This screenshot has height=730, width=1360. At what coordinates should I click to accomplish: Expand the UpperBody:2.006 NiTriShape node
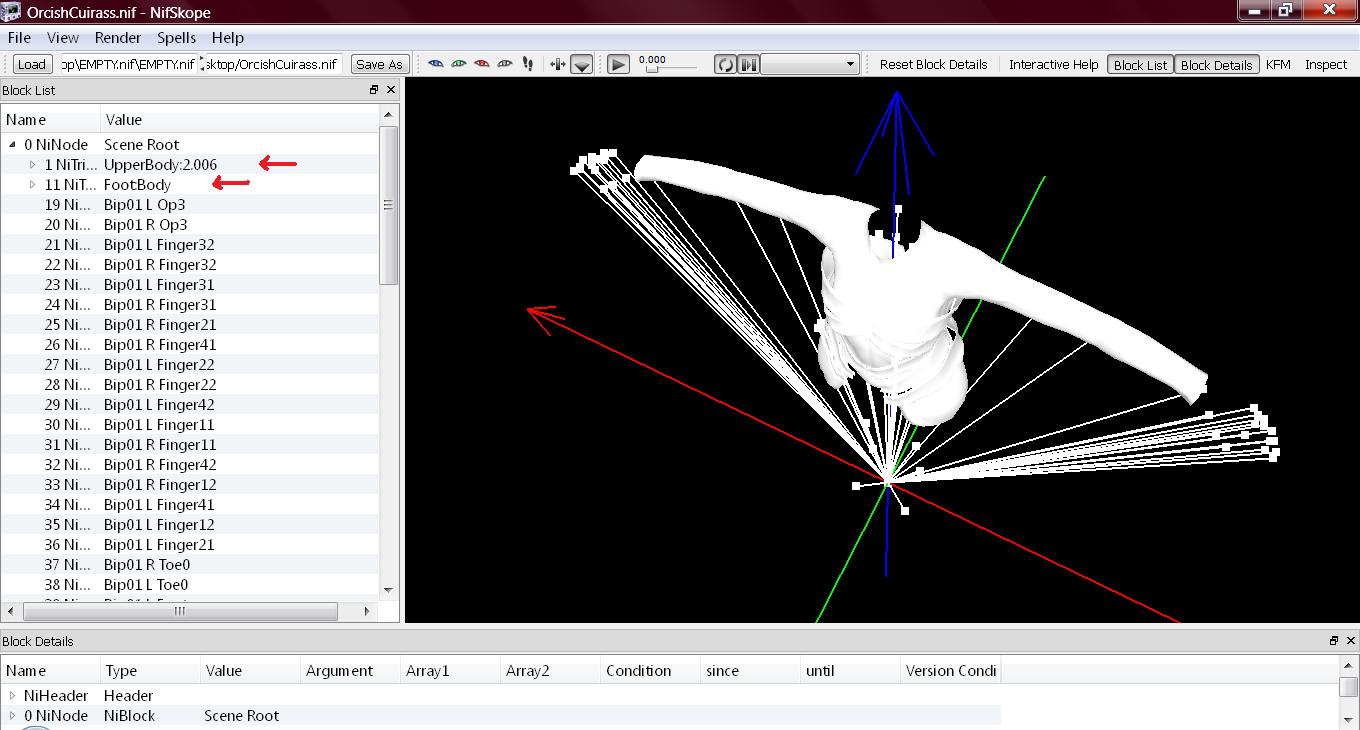tap(32, 165)
